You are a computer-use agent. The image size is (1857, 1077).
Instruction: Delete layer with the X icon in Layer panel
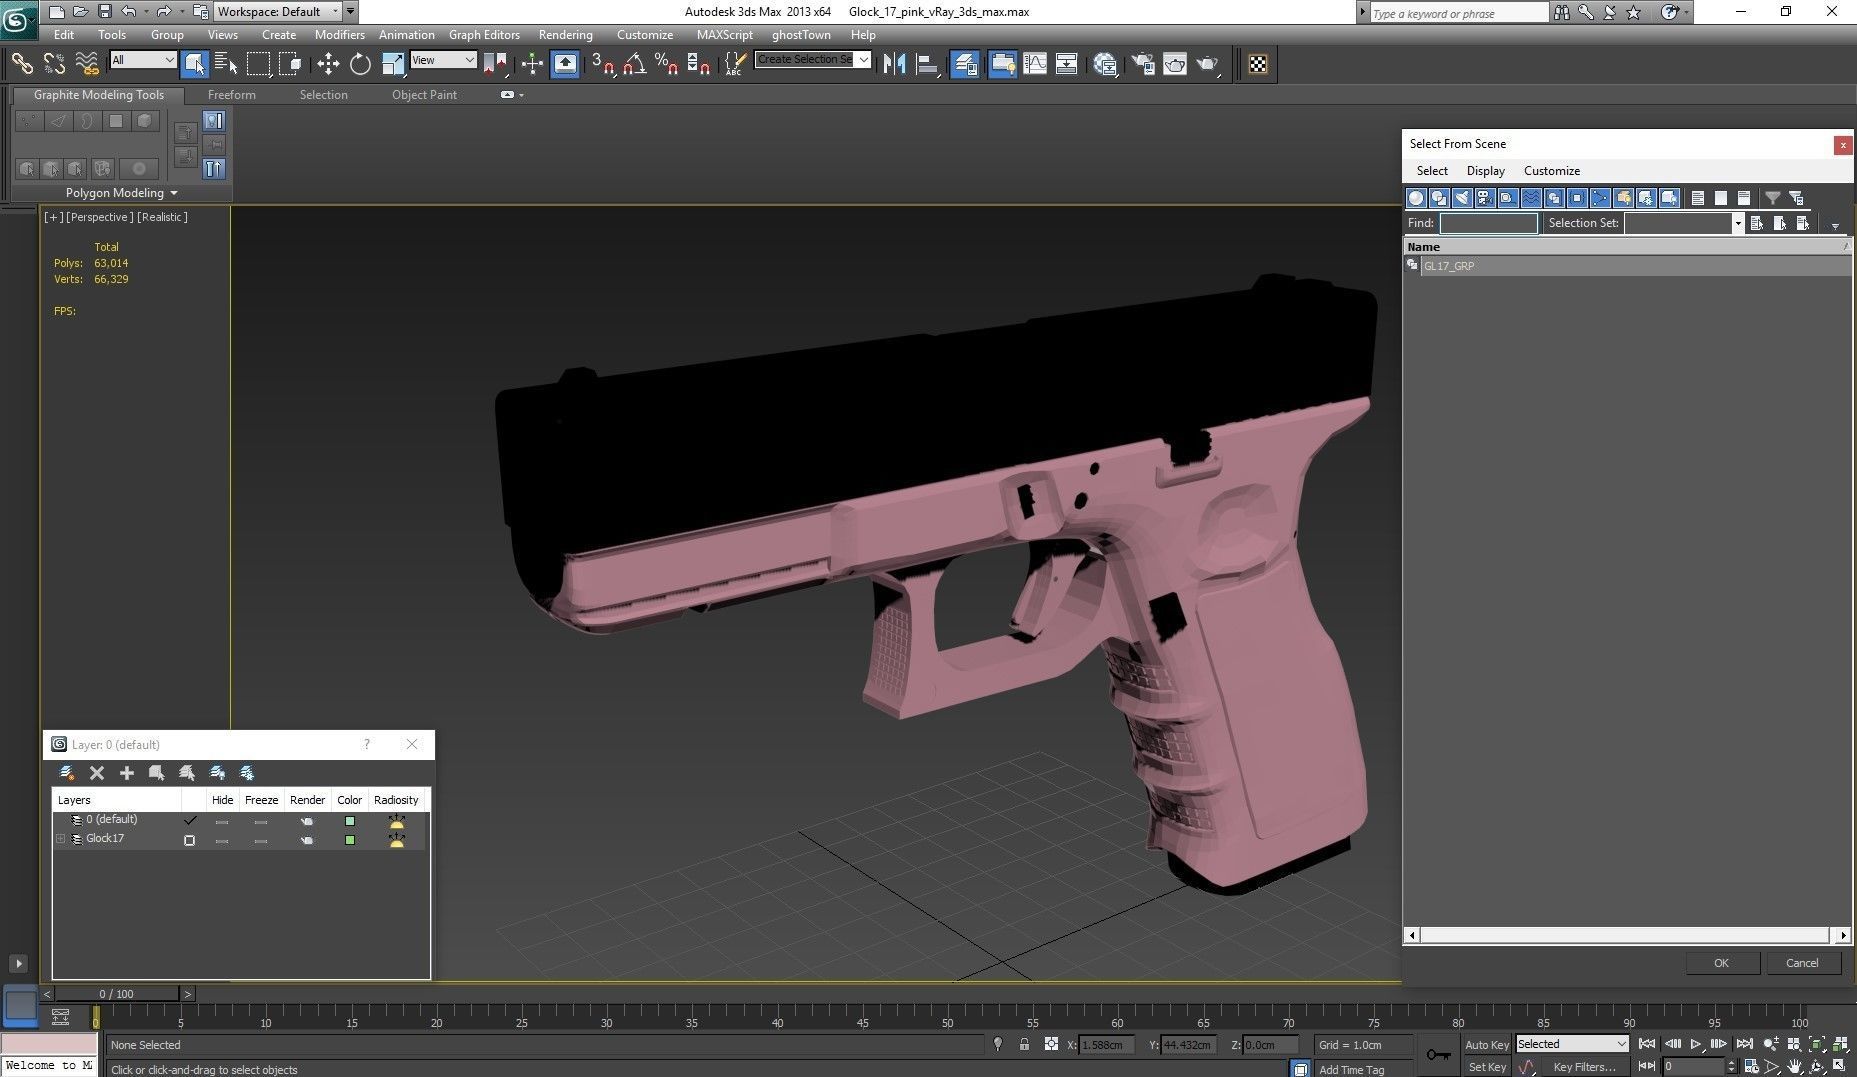[x=97, y=773]
